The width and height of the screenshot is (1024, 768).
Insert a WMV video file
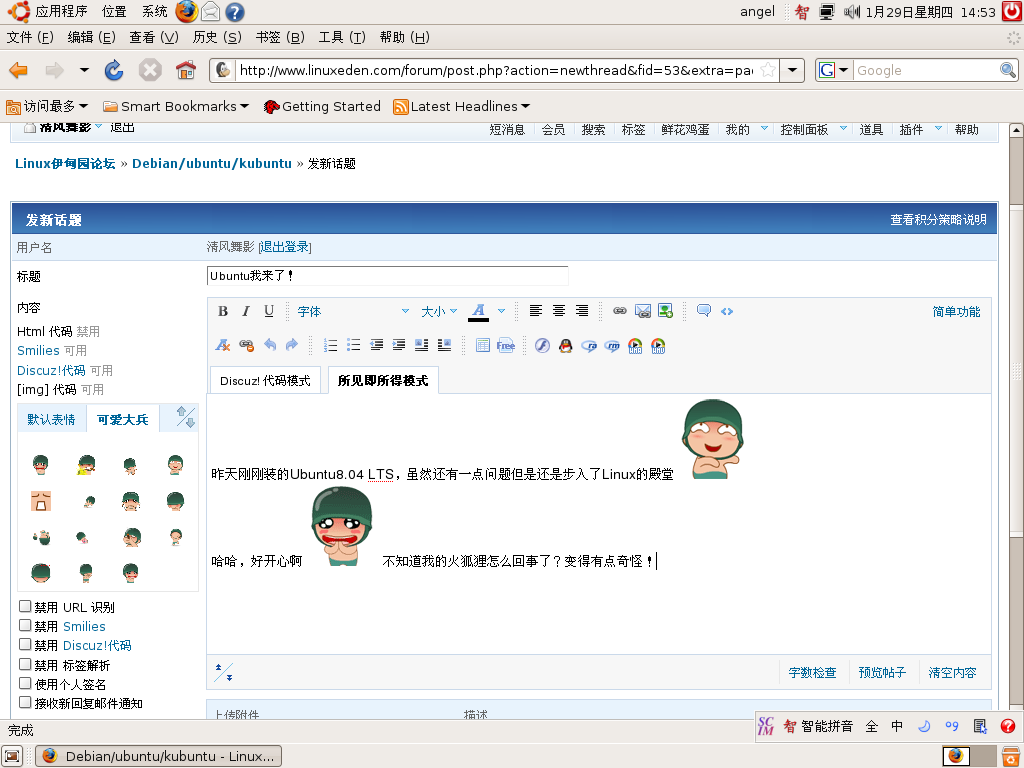click(x=658, y=345)
